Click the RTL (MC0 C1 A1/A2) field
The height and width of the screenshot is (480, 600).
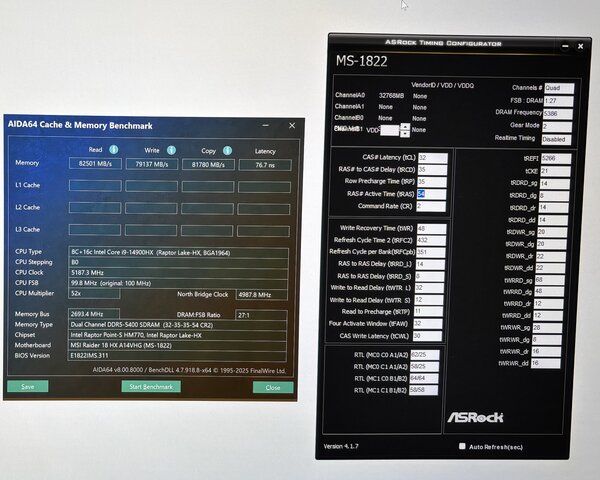tap(424, 367)
